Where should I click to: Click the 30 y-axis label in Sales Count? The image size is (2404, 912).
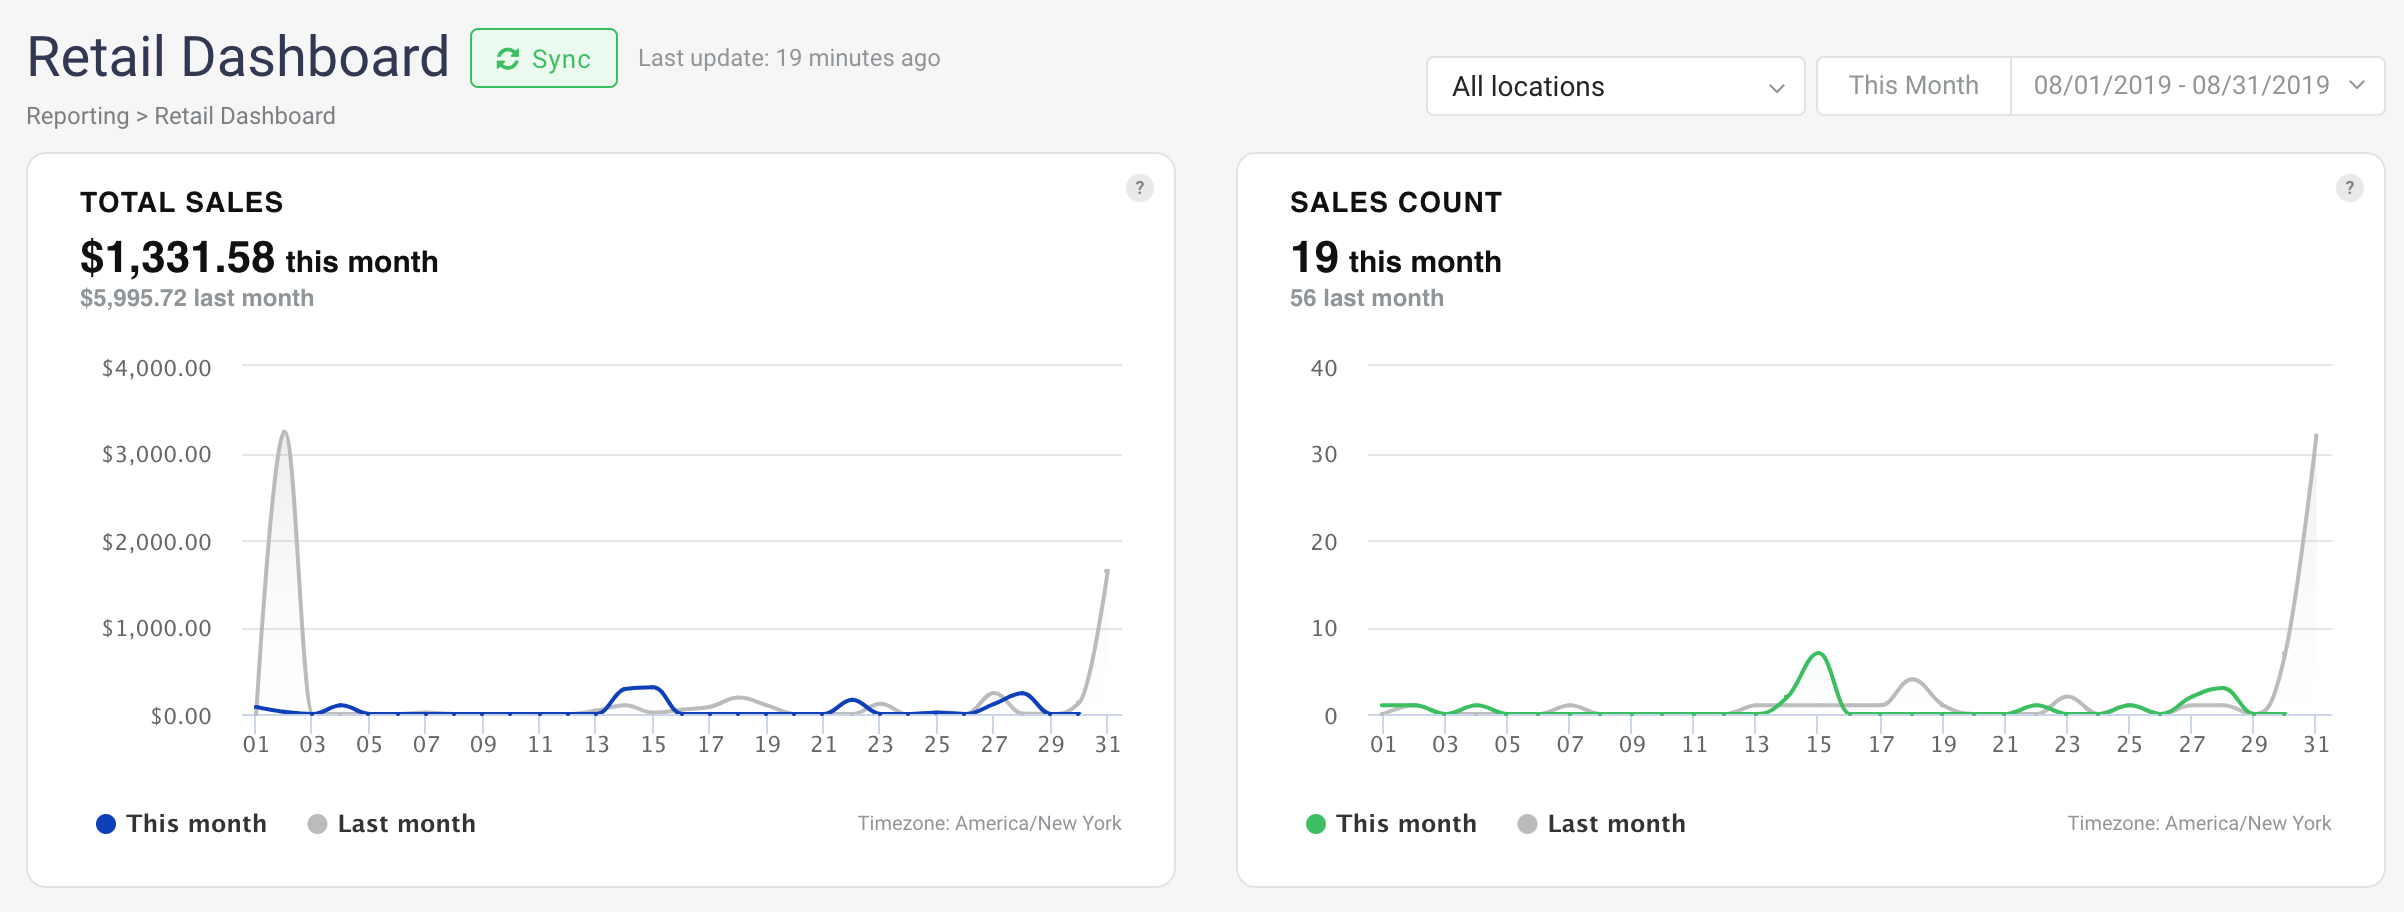click(1324, 454)
